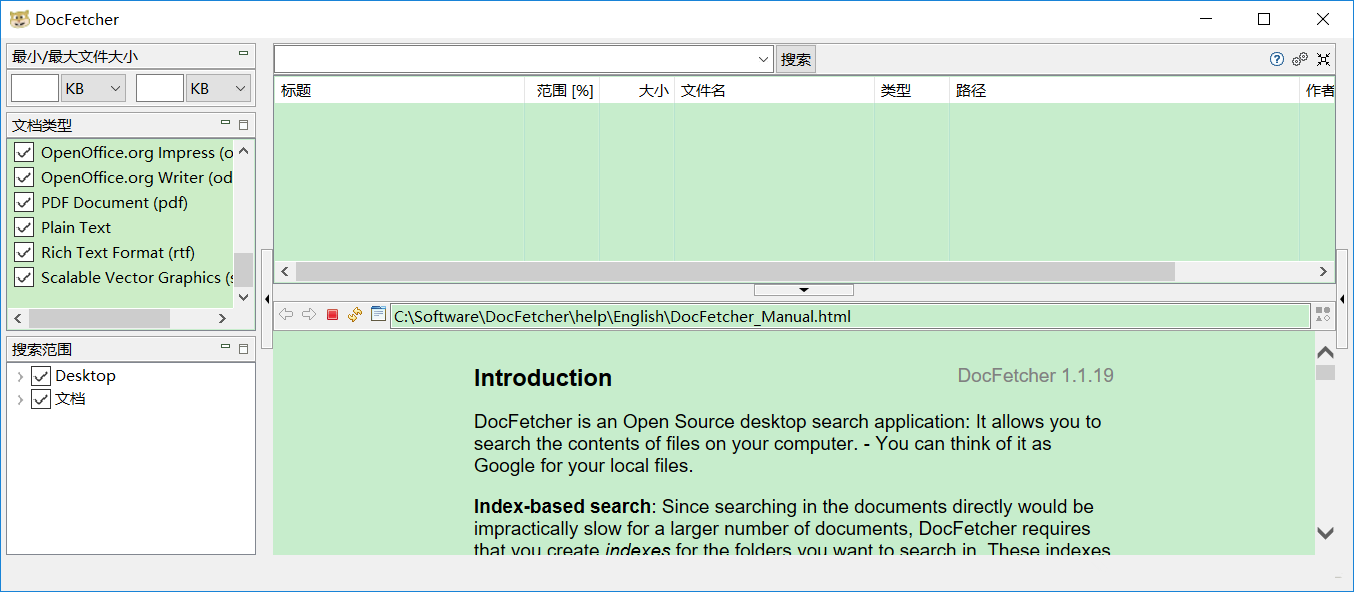1354x592 pixels.
Task: Toggle the Plain Text checkbox
Action: tap(24, 228)
